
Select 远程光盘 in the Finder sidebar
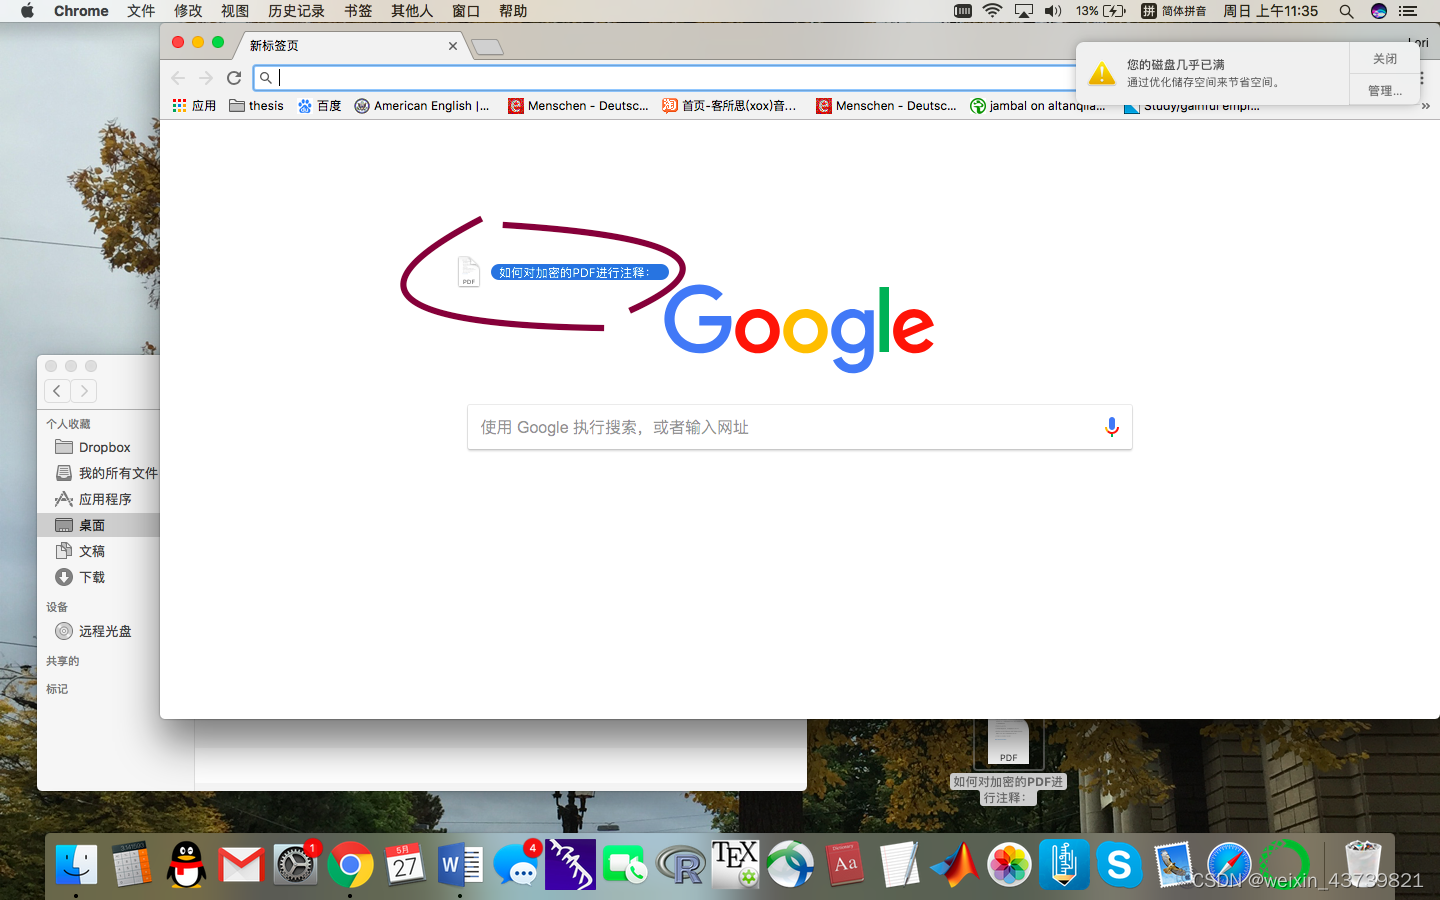98,631
